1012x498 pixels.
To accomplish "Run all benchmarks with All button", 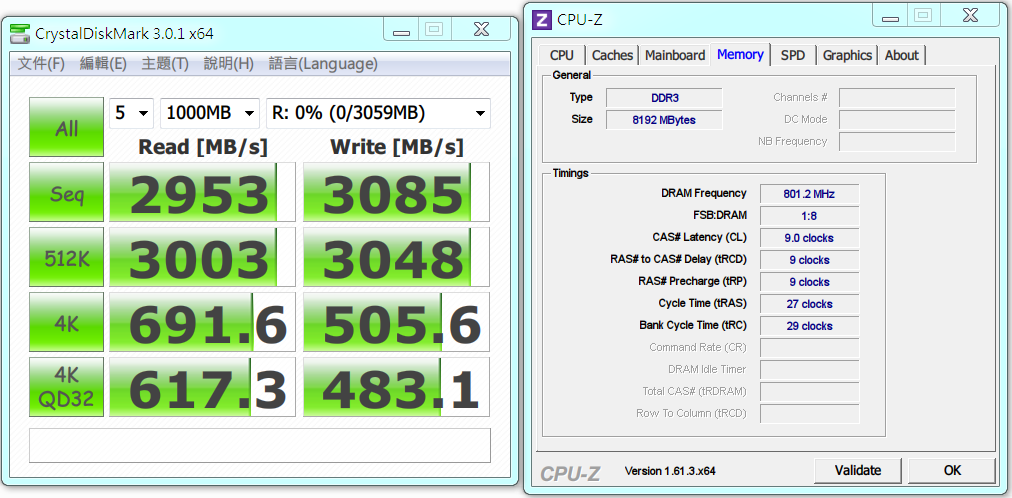I will click(66, 127).
